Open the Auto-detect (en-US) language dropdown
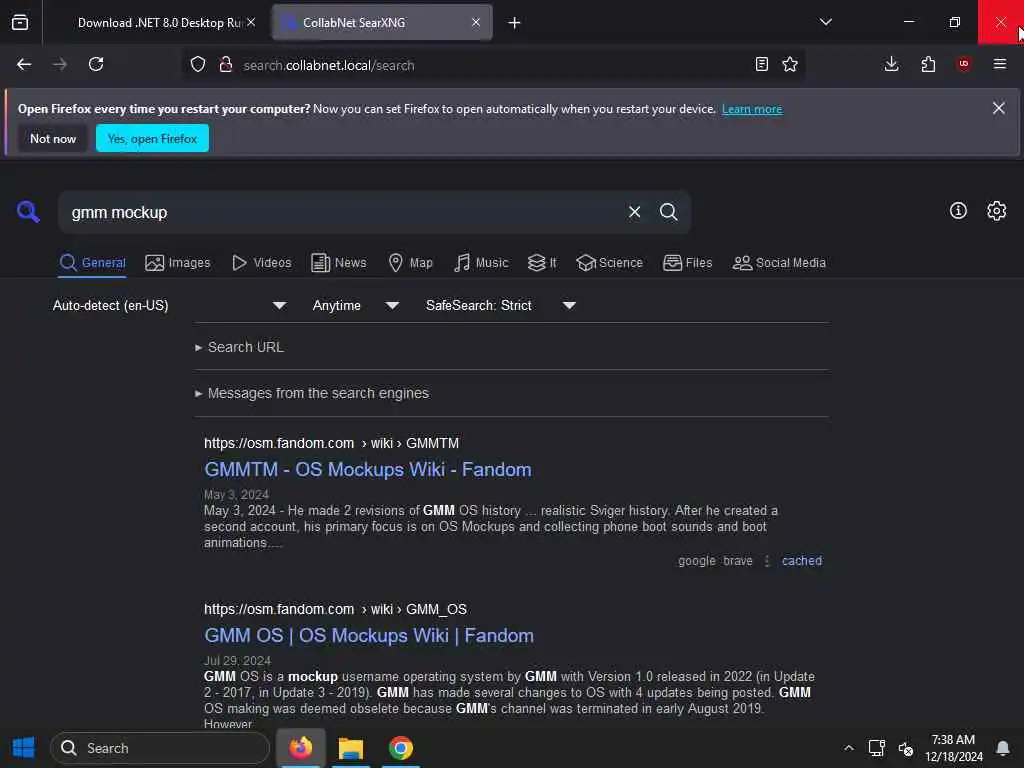This screenshot has height=768, width=1024. (170, 305)
